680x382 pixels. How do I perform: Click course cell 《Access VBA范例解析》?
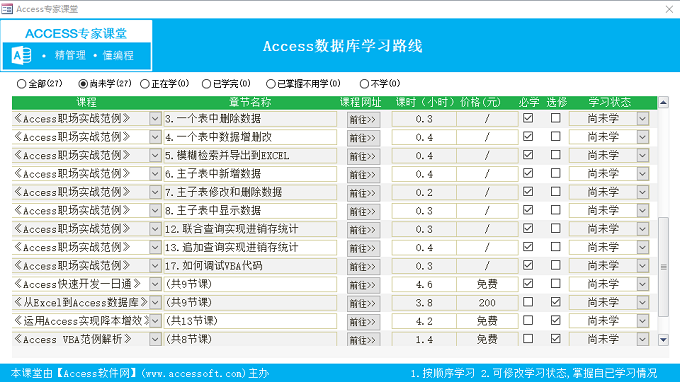point(81,339)
